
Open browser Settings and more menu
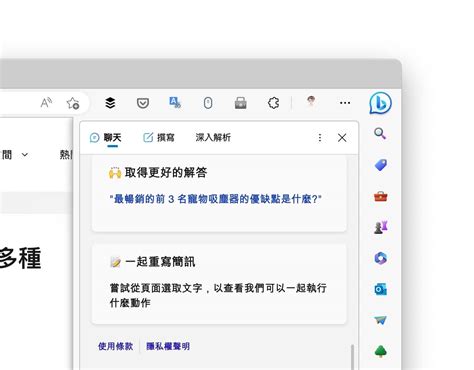(x=345, y=103)
